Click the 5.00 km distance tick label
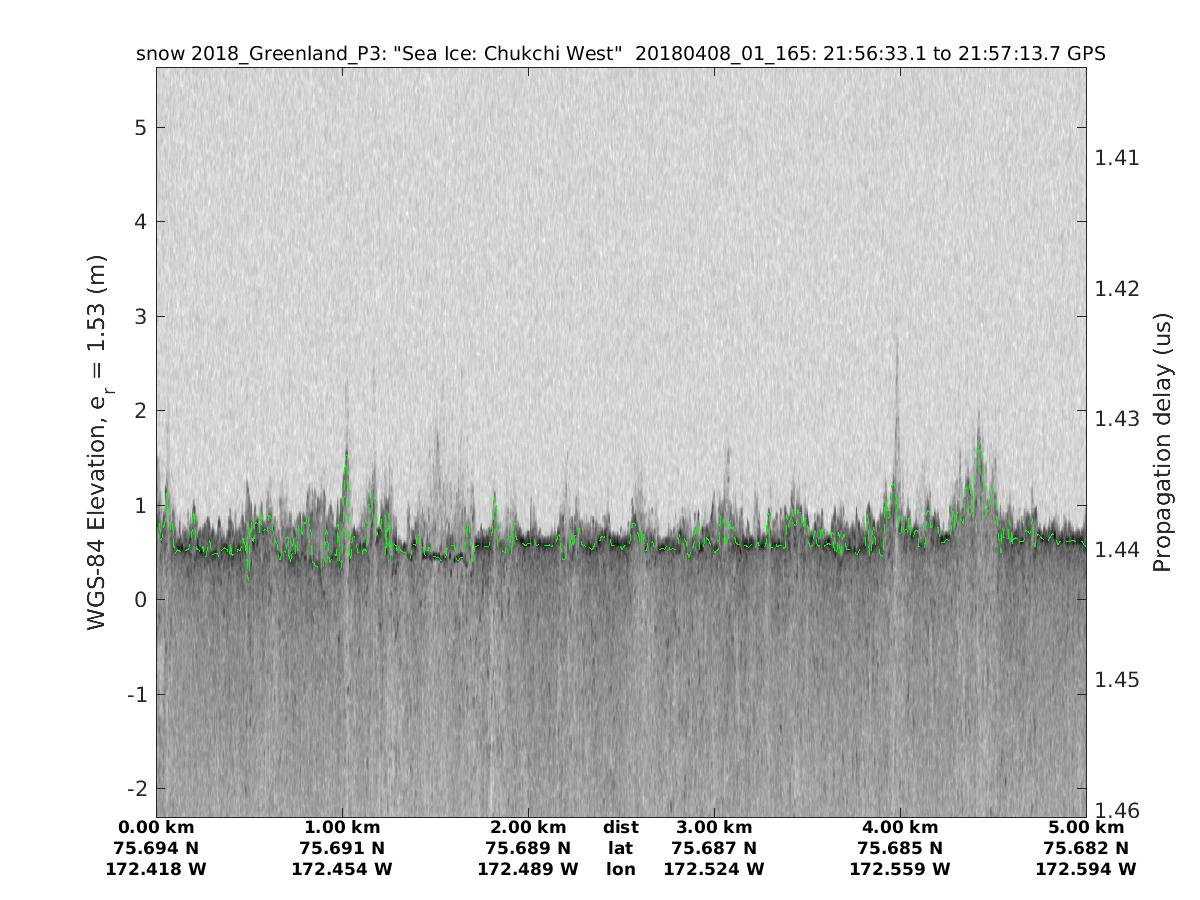The width and height of the screenshot is (1200, 900). 1086,827
